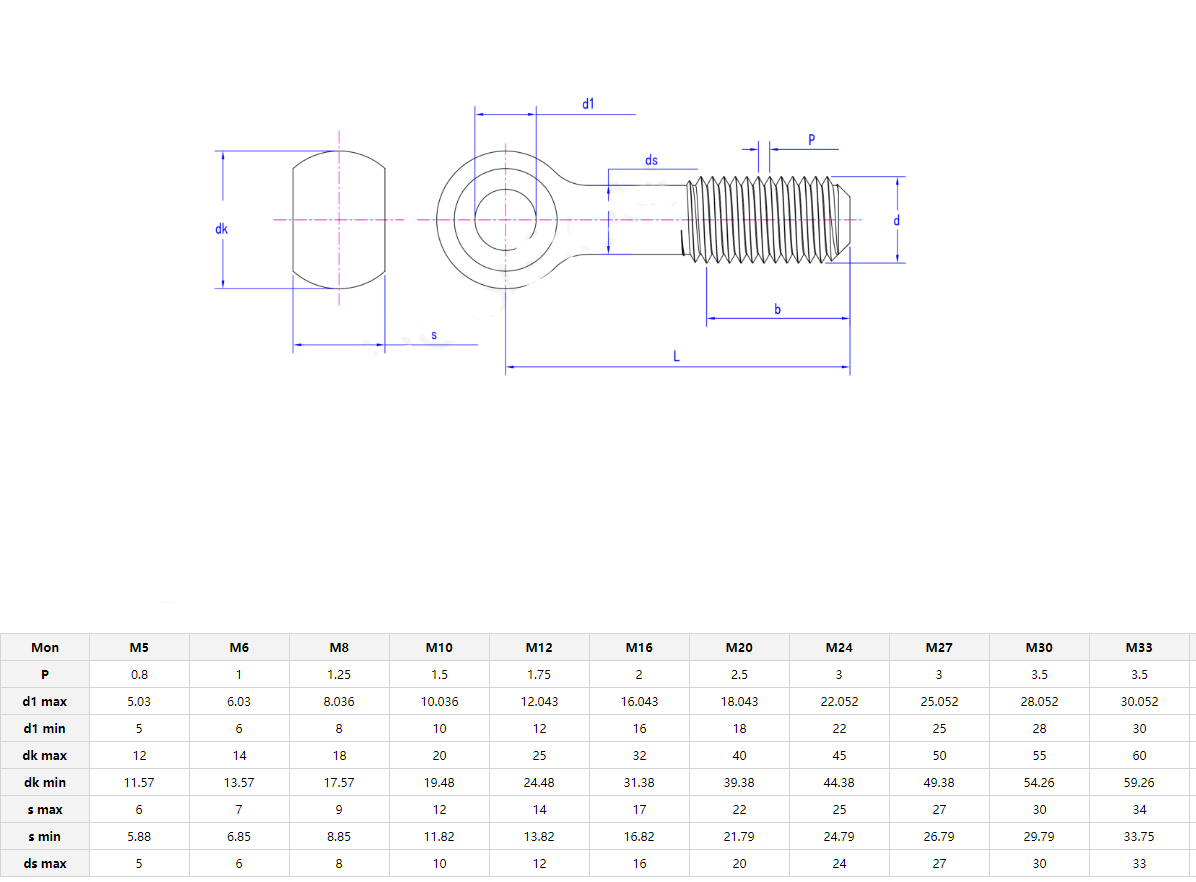The height and width of the screenshot is (882, 1196).
Task: Select the d1 max row label
Action: (x=45, y=701)
